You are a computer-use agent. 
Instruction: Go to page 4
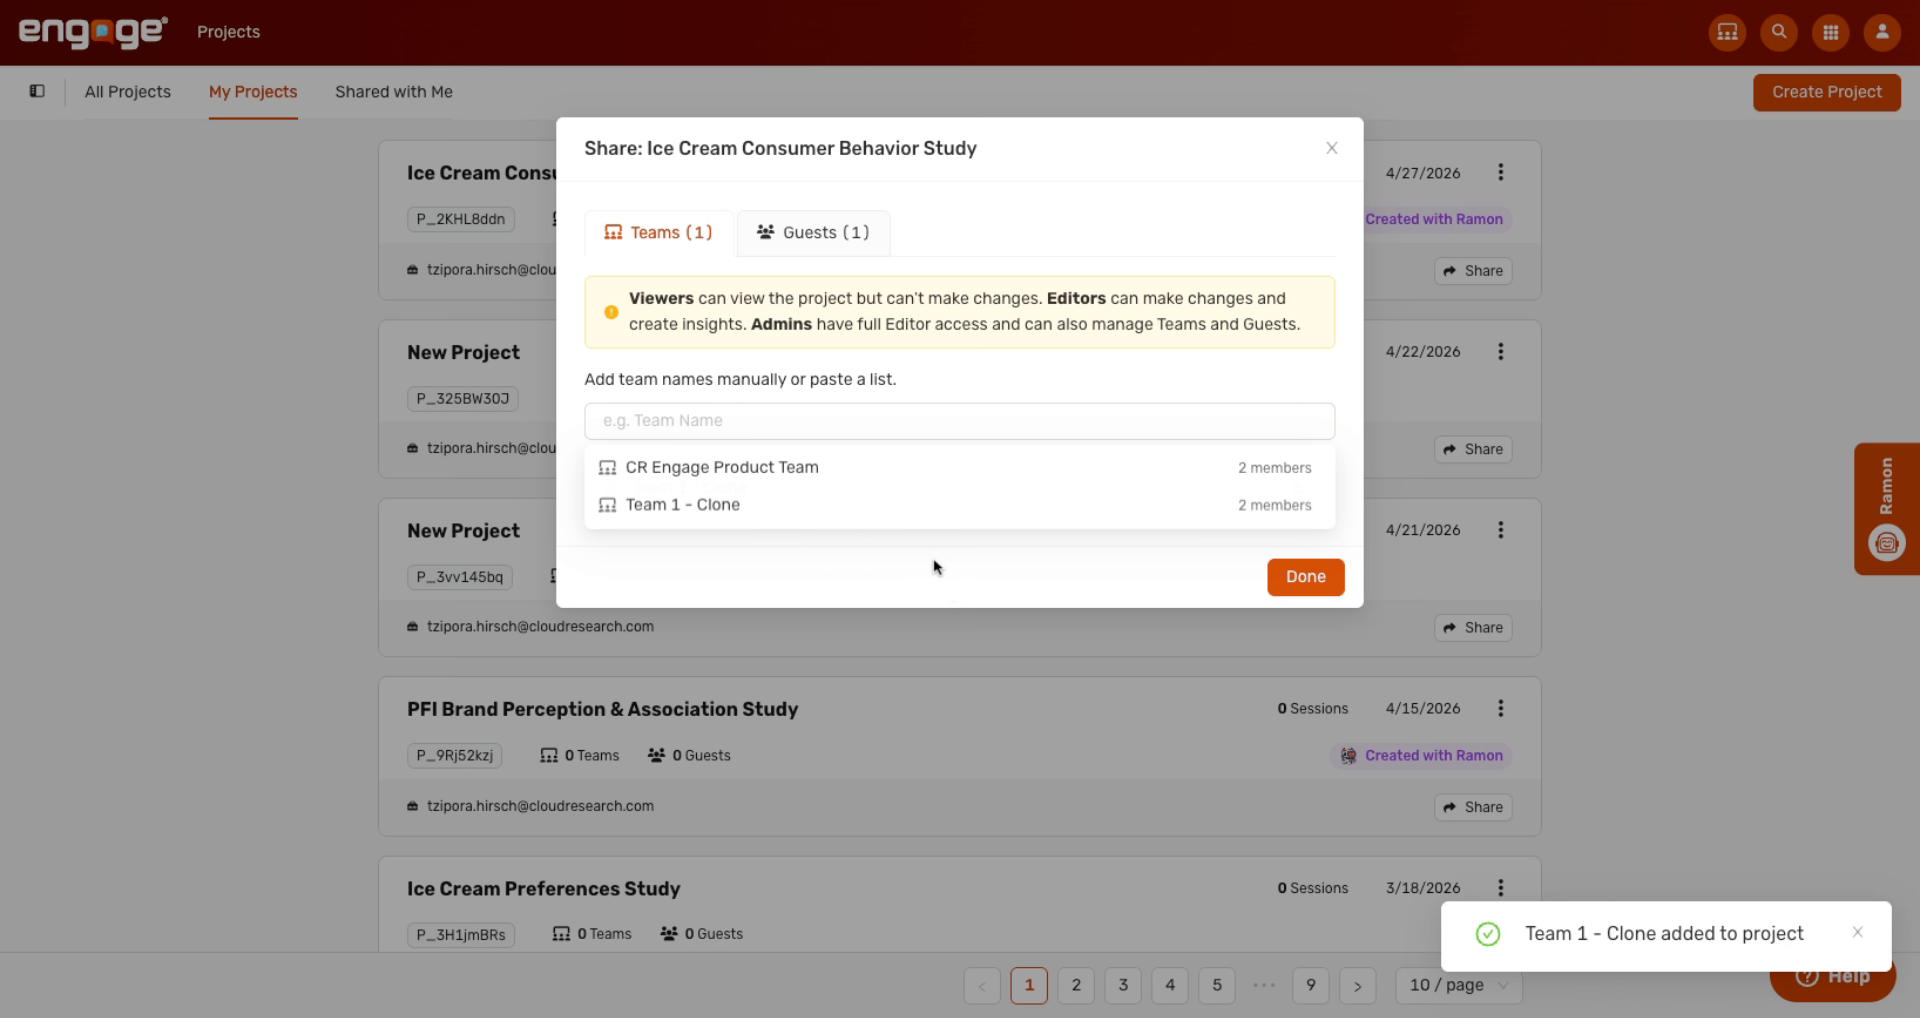(1170, 985)
